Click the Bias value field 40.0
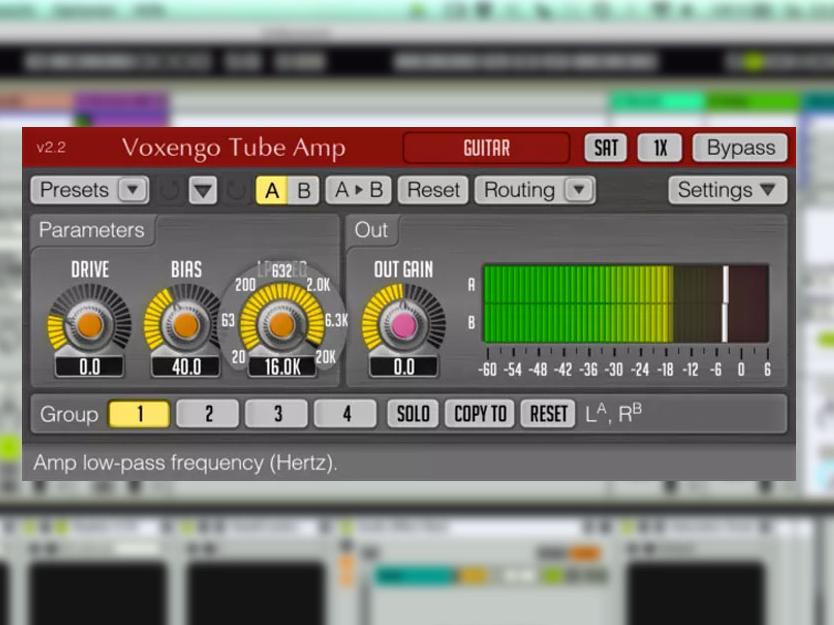This screenshot has width=834, height=625. tap(186, 367)
